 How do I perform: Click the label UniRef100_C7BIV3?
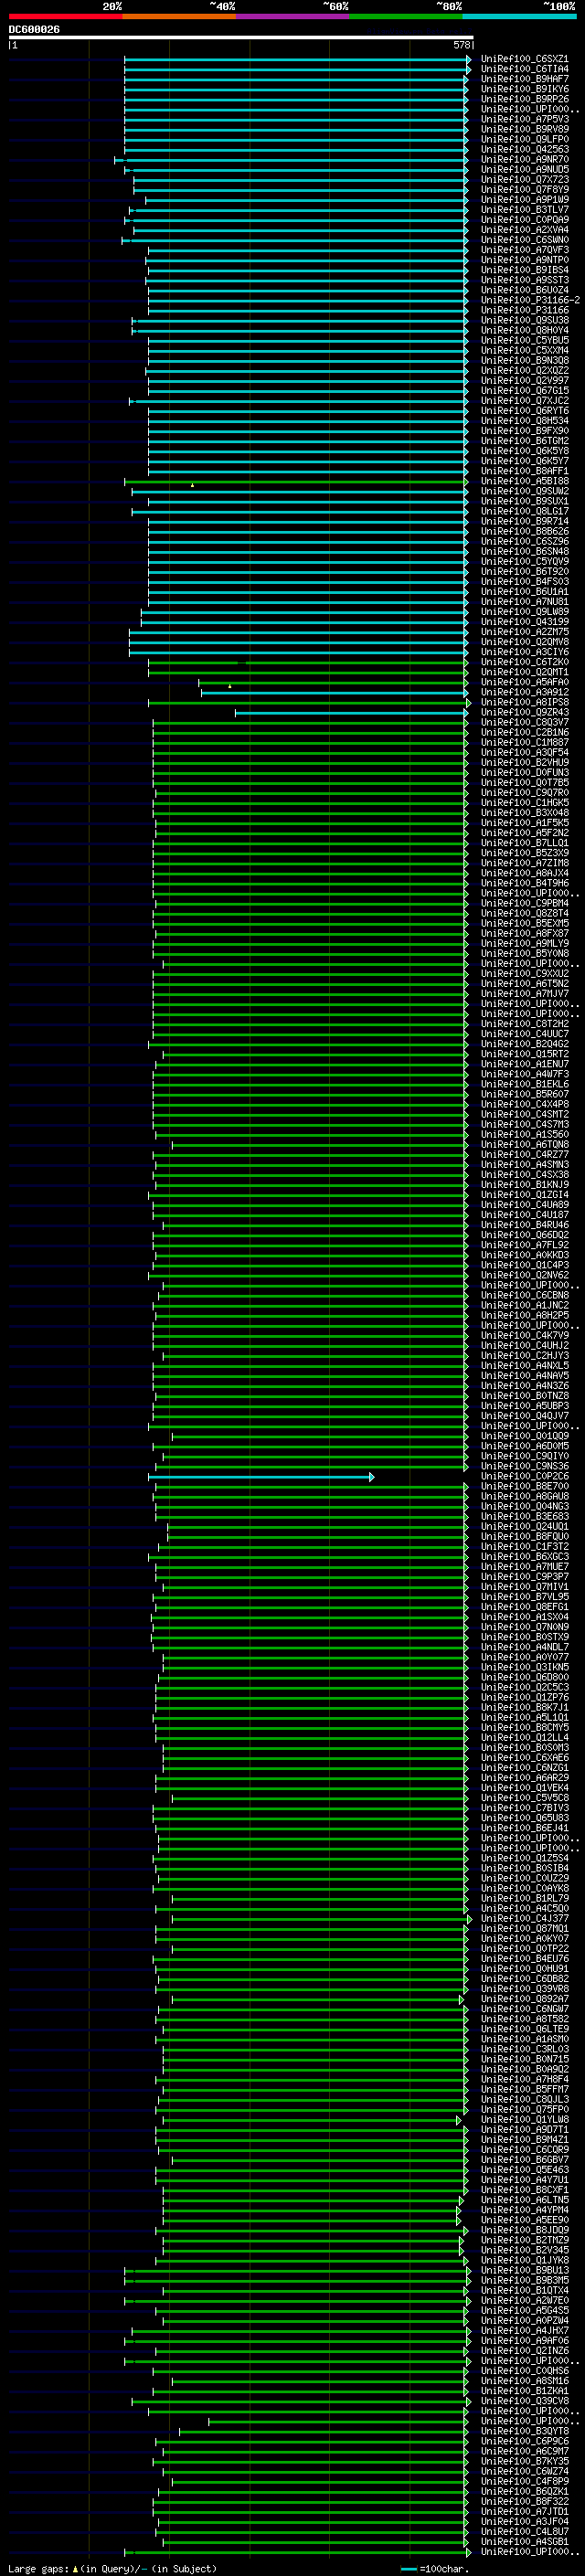524,1807
